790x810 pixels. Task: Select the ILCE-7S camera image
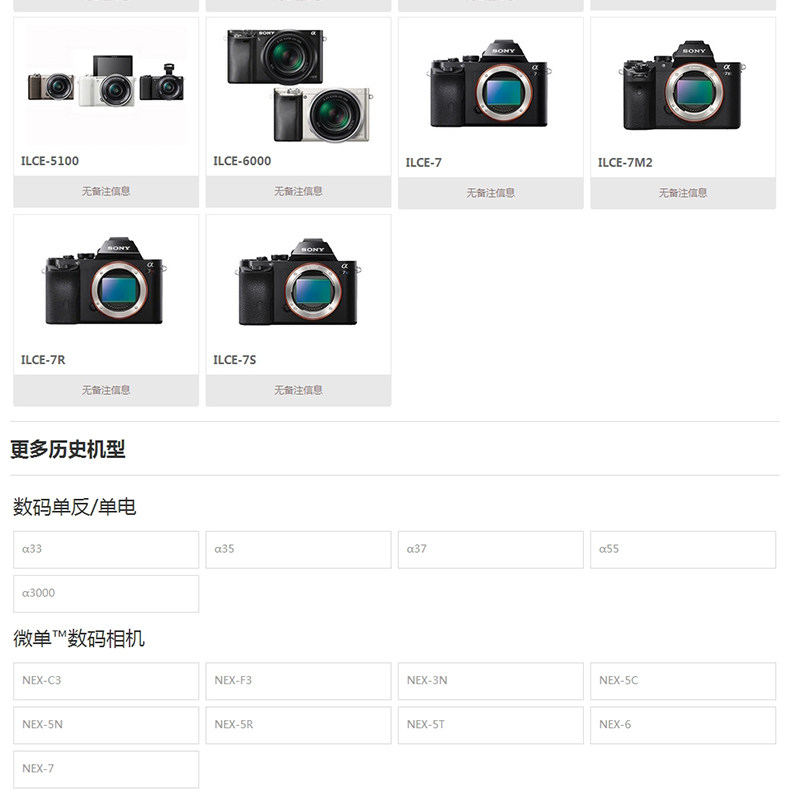pyautogui.click(x=299, y=282)
